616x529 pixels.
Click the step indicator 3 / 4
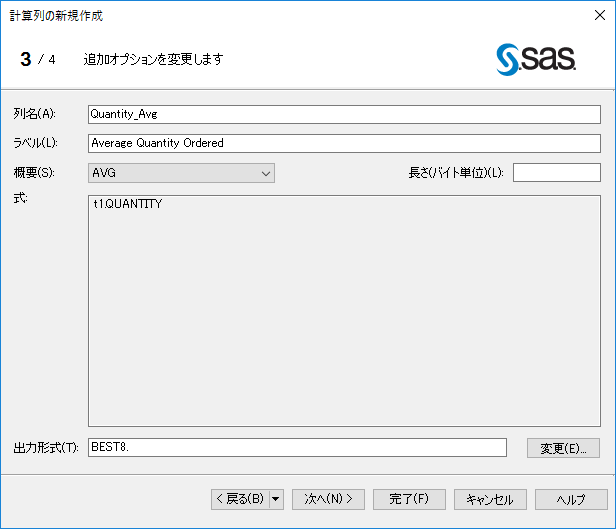(37, 59)
